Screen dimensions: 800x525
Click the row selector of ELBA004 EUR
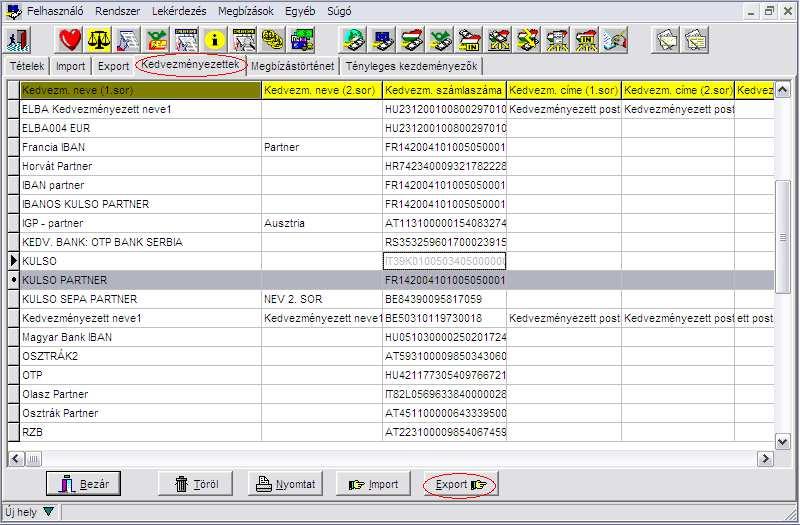pyautogui.click(x=14, y=129)
